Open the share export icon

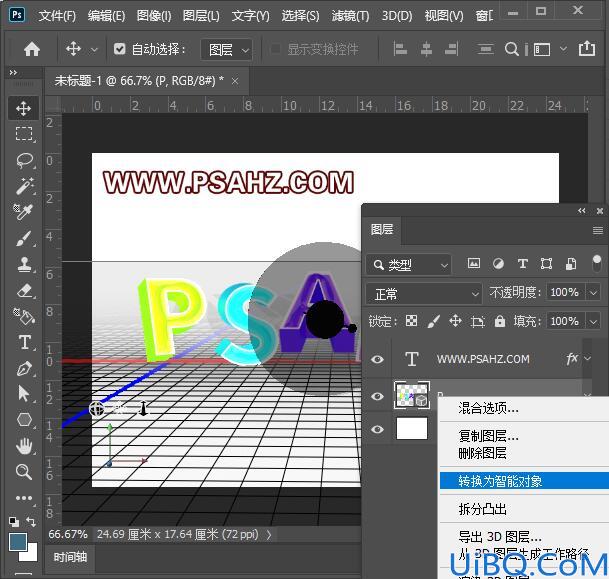click(586, 49)
